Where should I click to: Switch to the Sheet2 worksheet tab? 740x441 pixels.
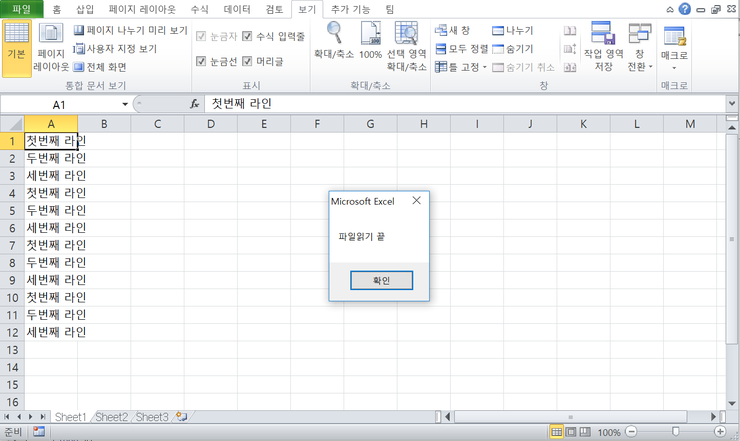tap(112, 416)
